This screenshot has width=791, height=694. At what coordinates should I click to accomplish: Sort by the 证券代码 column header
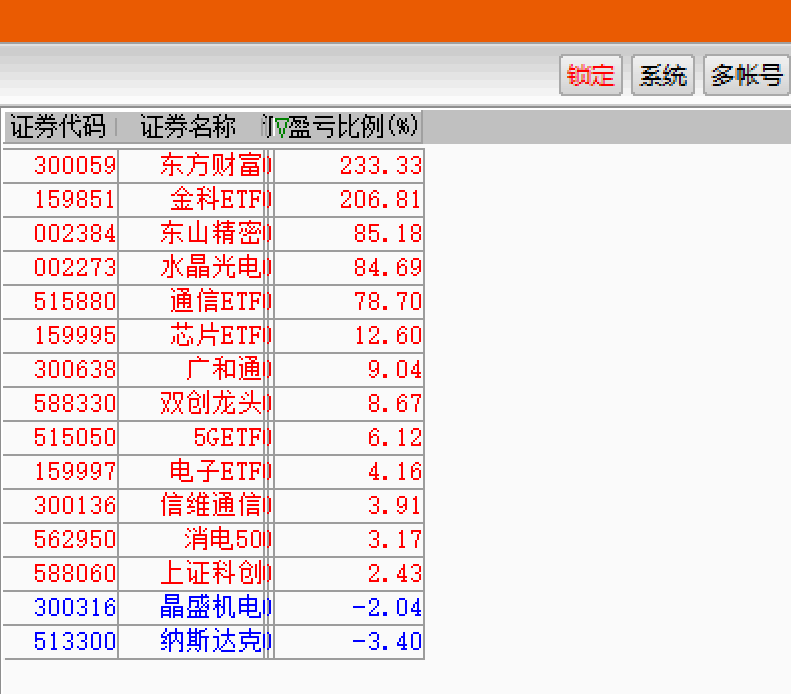[59, 126]
